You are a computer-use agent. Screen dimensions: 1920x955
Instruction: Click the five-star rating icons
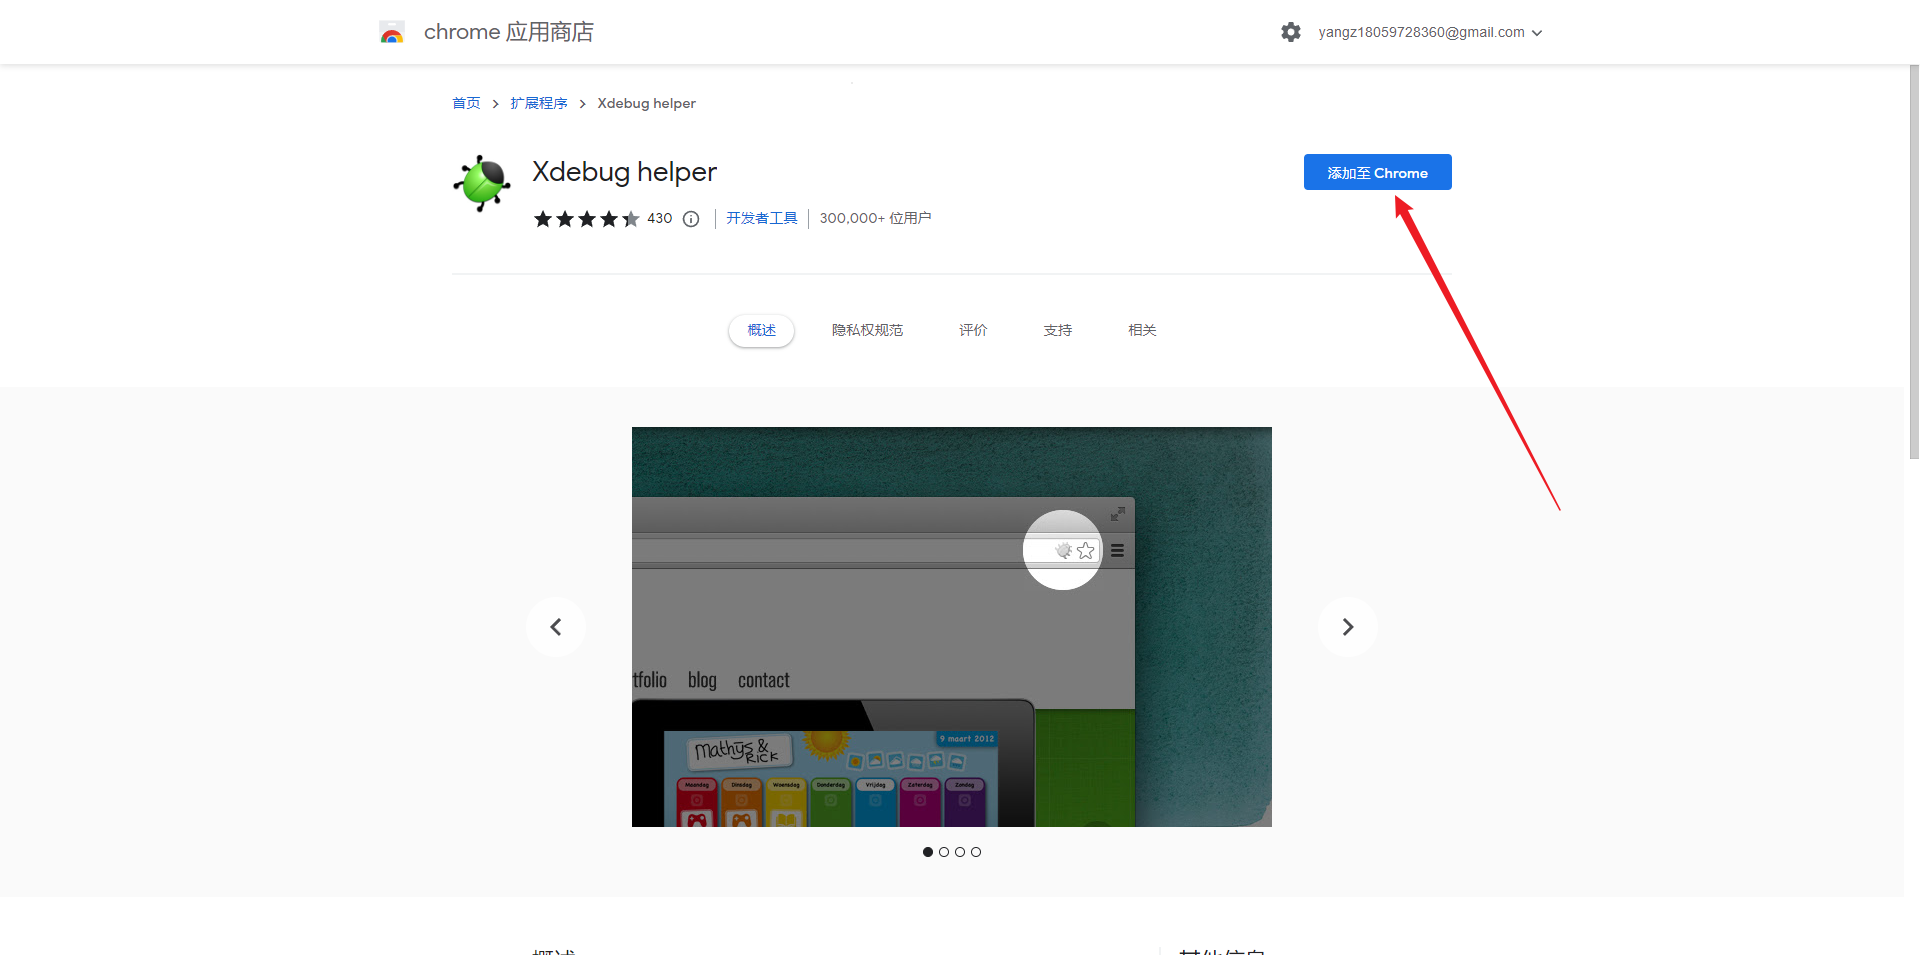(x=586, y=219)
